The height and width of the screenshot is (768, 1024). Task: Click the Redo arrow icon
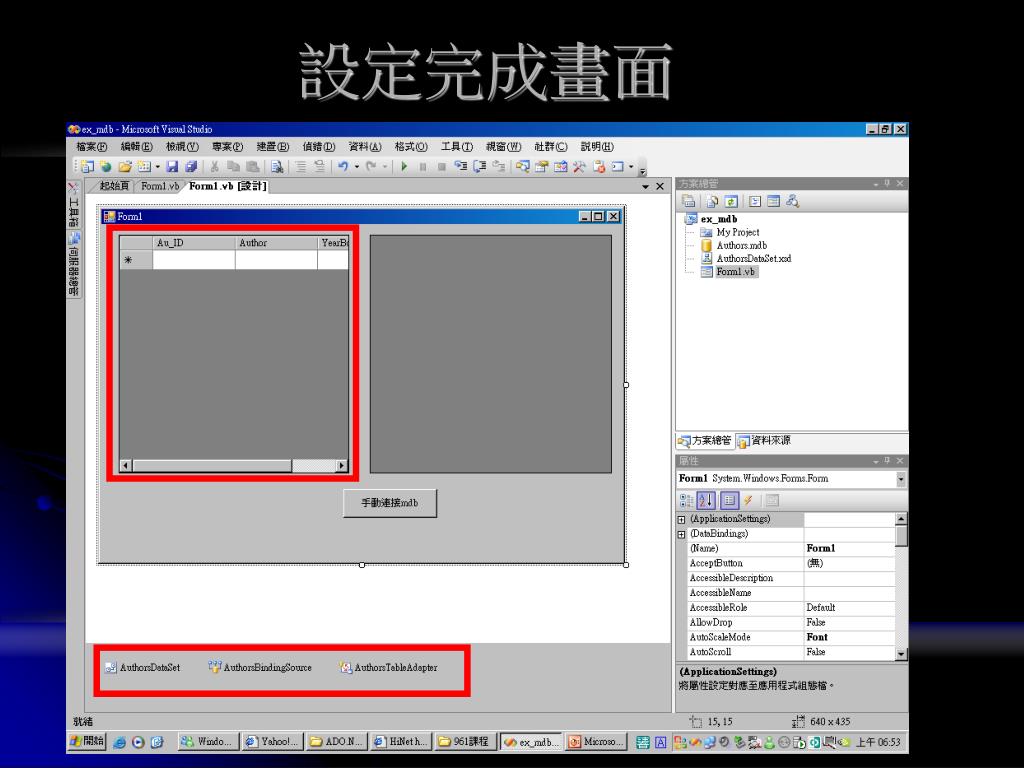click(x=371, y=167)
